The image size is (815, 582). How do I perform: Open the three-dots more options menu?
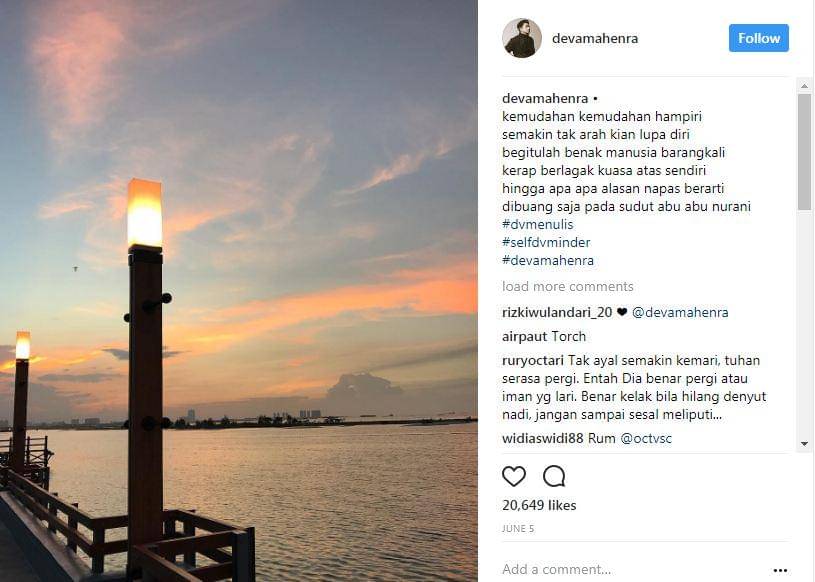coord(780,570)
